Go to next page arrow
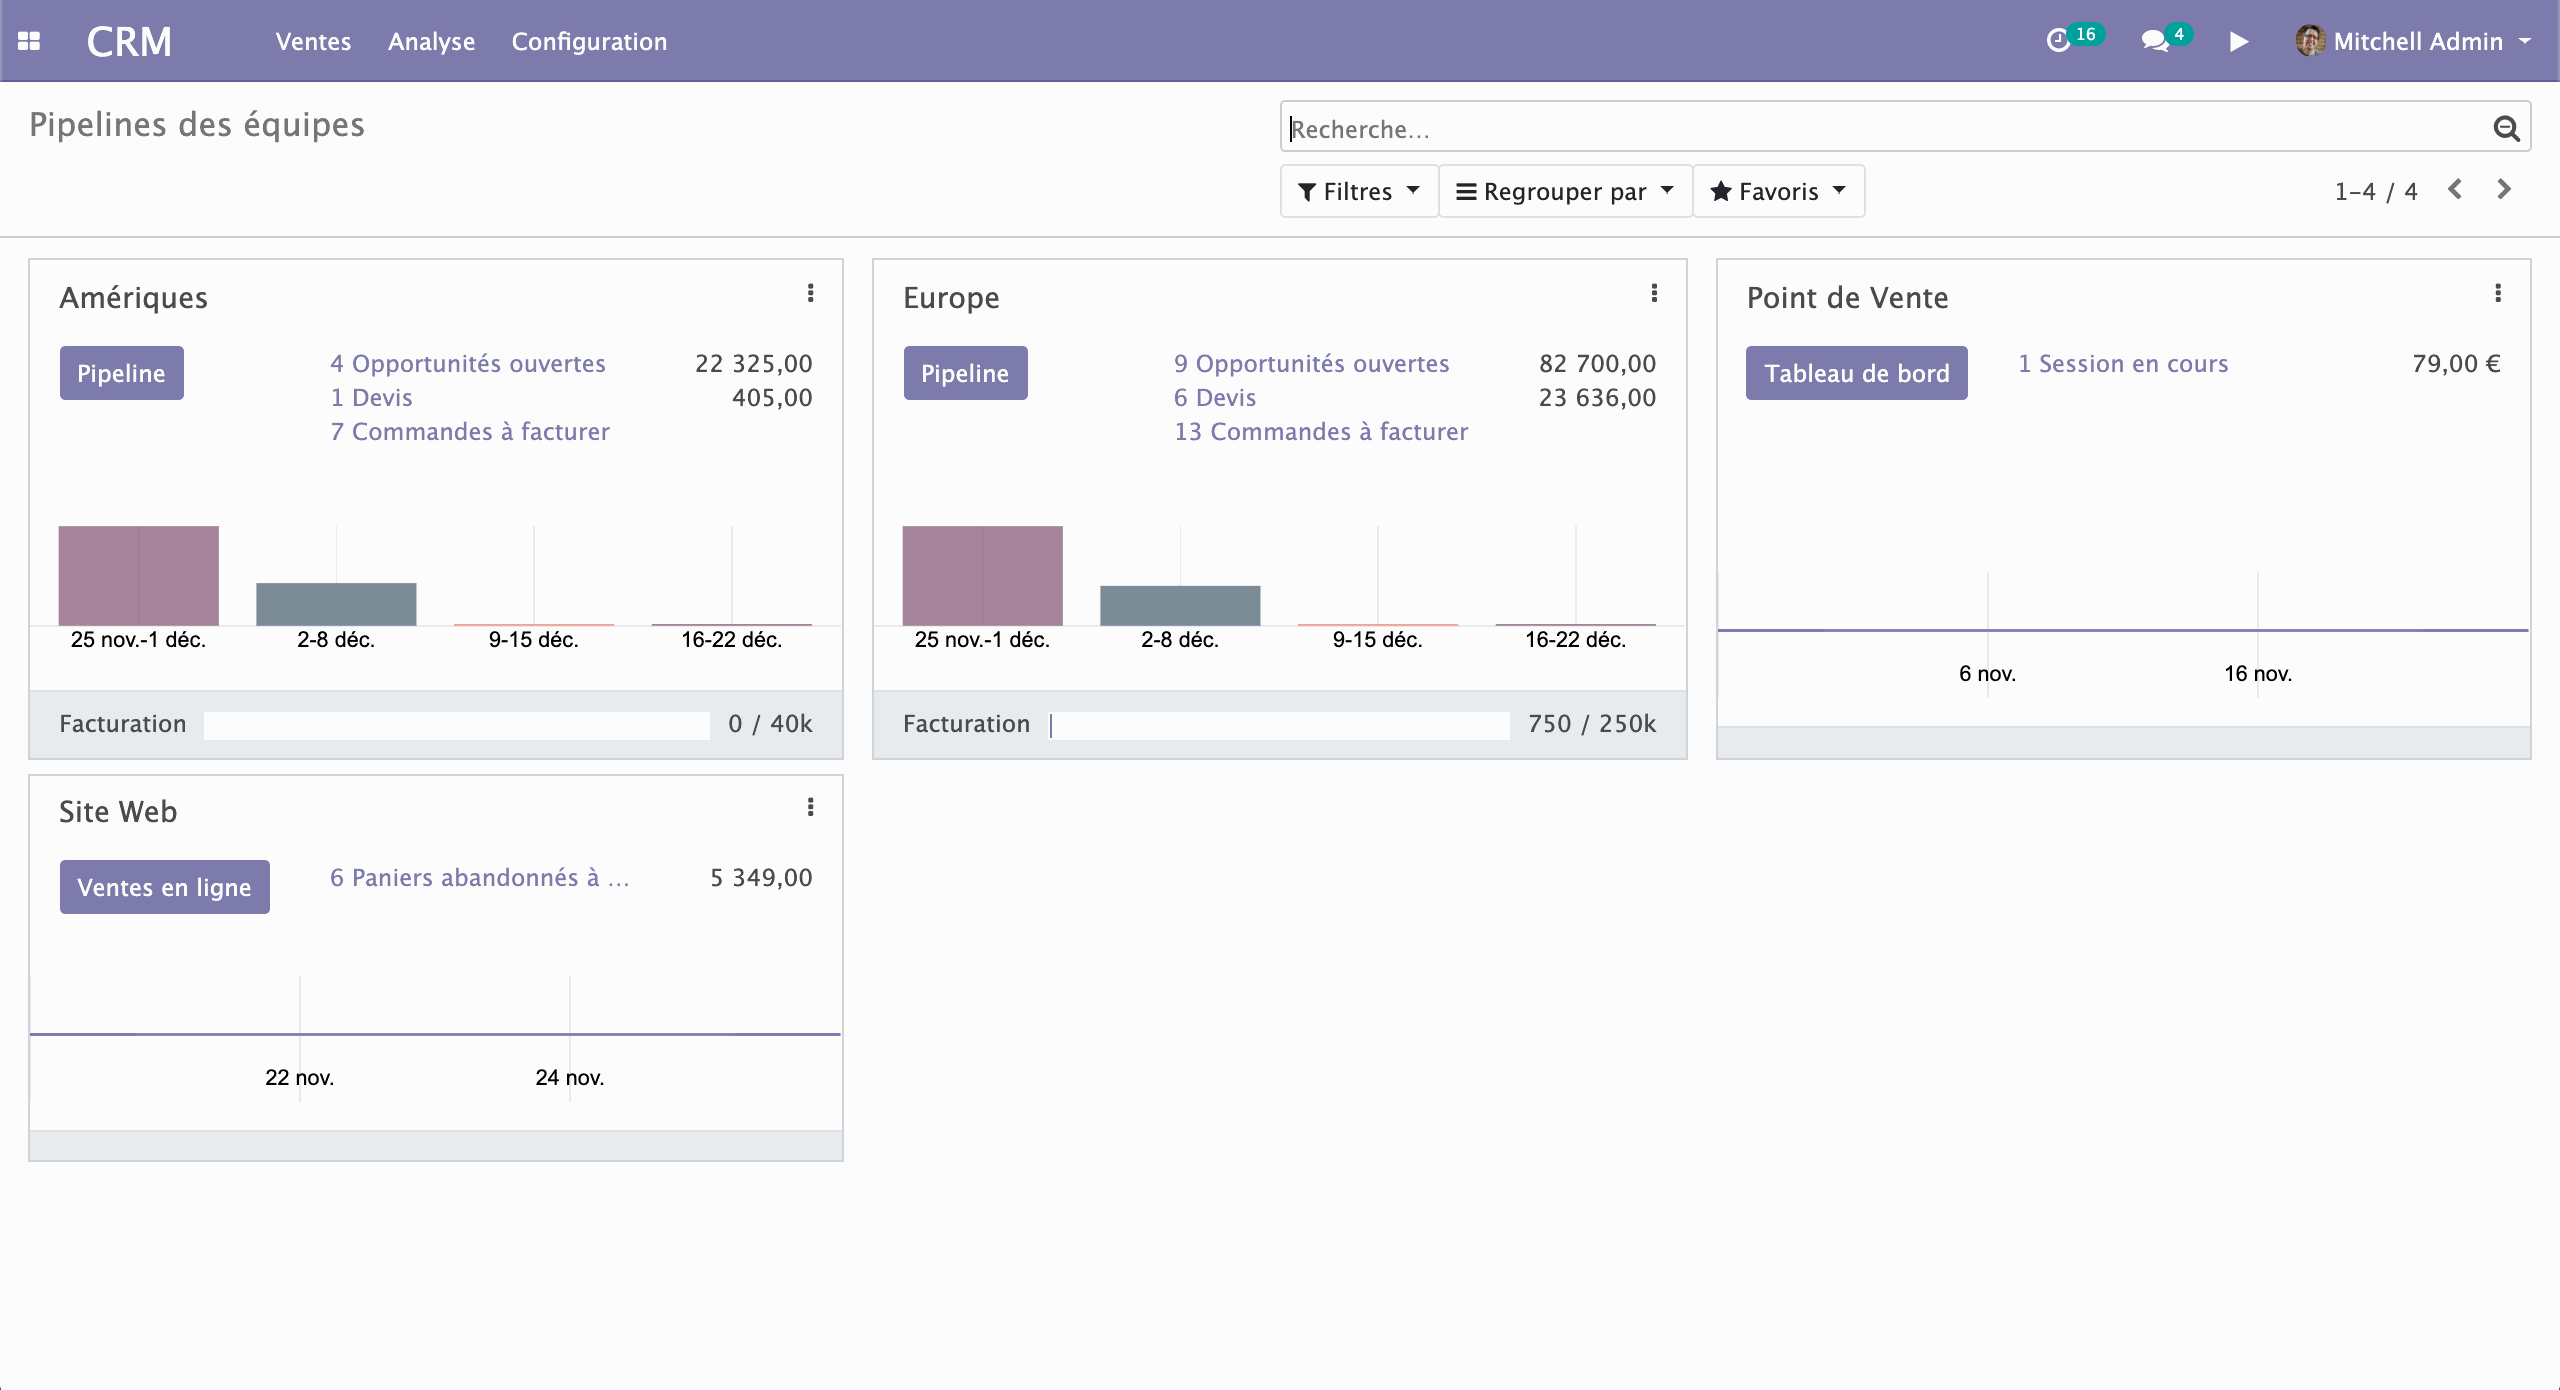This screenshot has width=2560, height=1390. pos(2504,189)
